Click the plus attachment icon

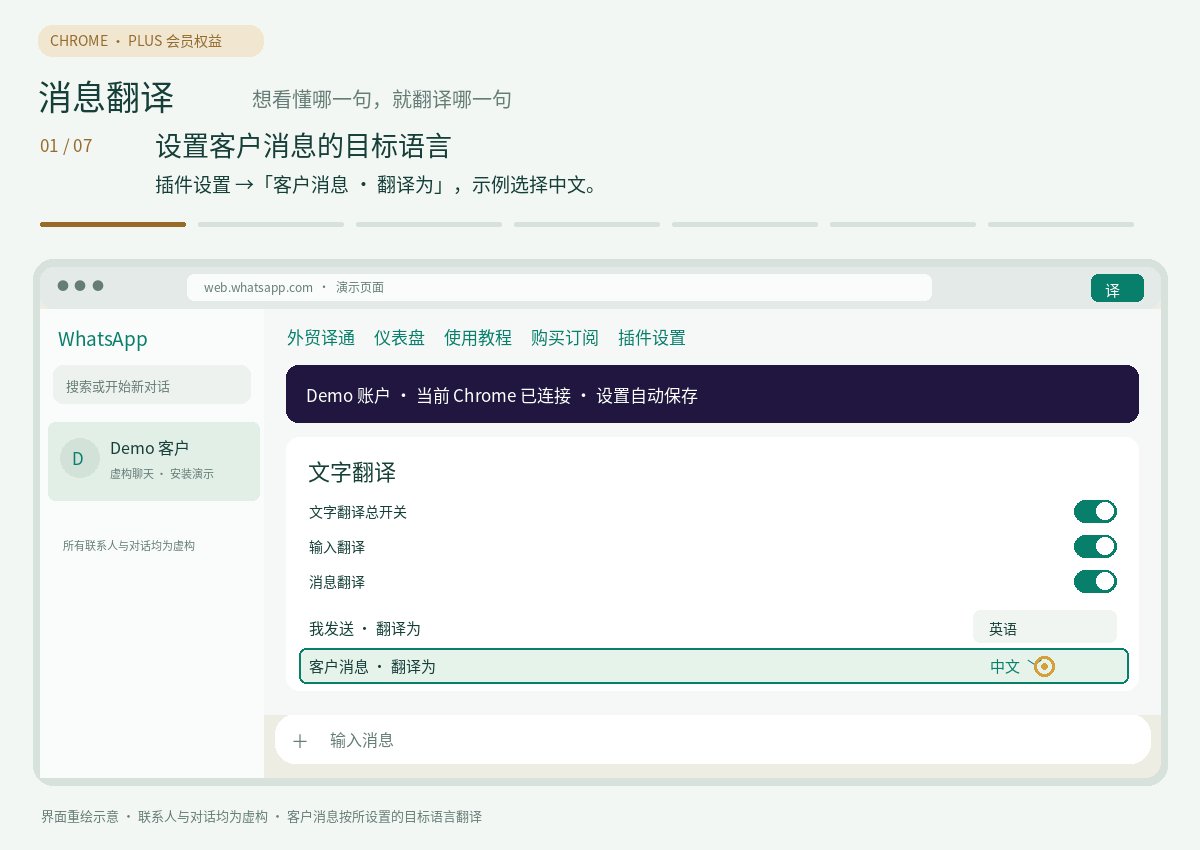pyautogui.click(x=300, y=741)
